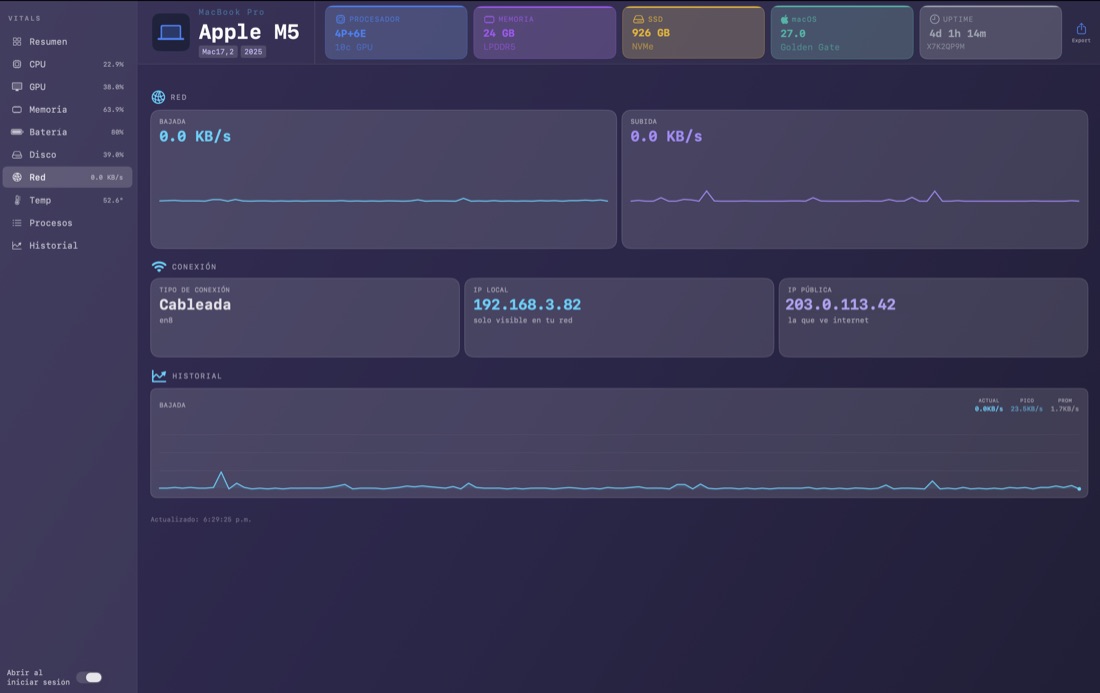
Task: Go to the Memoria section
Action: point(67,109)
